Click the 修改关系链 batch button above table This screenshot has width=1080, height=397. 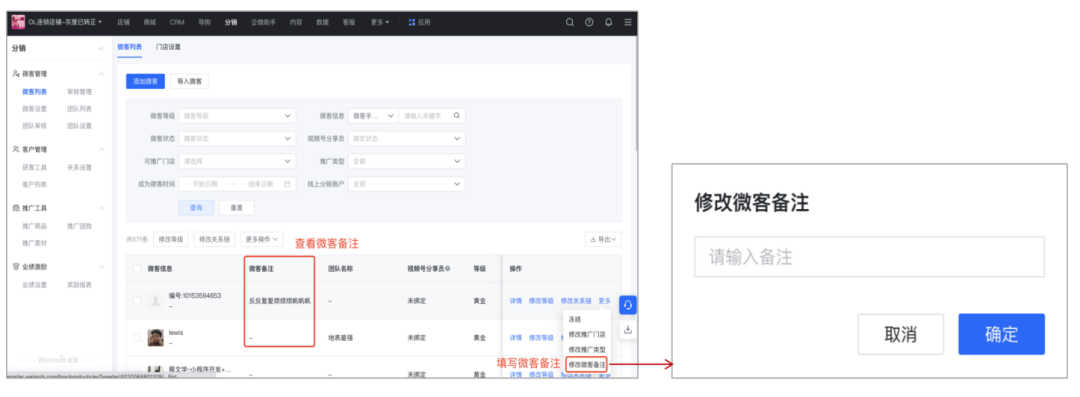coord(214,239)
